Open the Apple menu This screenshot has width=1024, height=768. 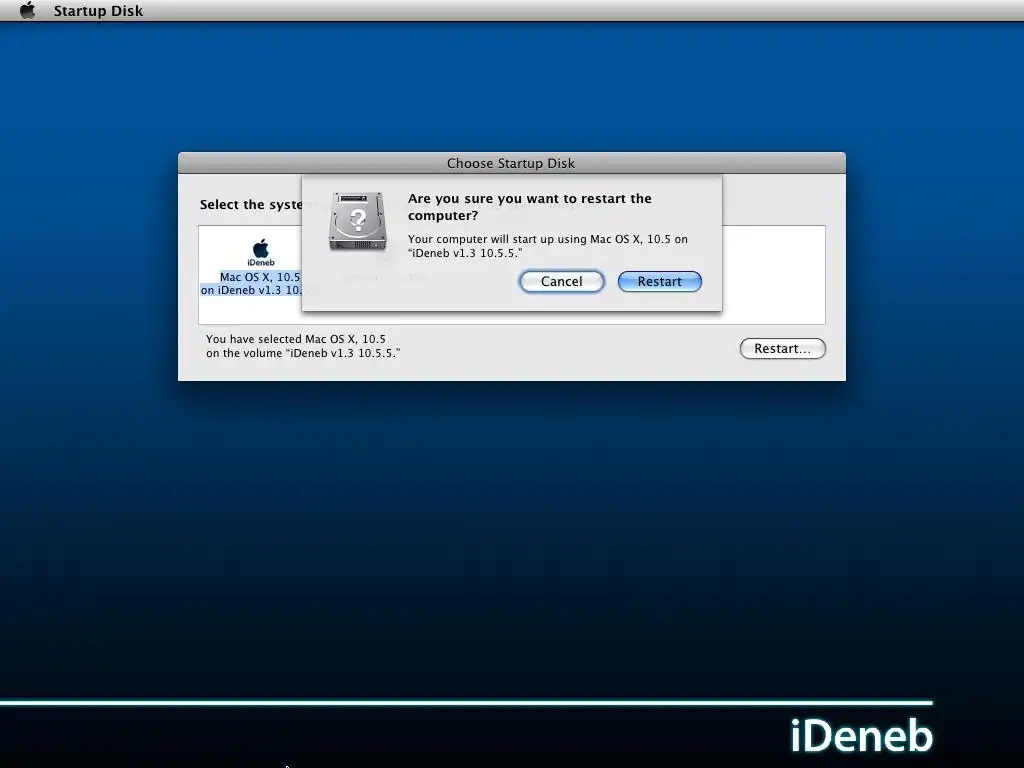coord(27,10)
